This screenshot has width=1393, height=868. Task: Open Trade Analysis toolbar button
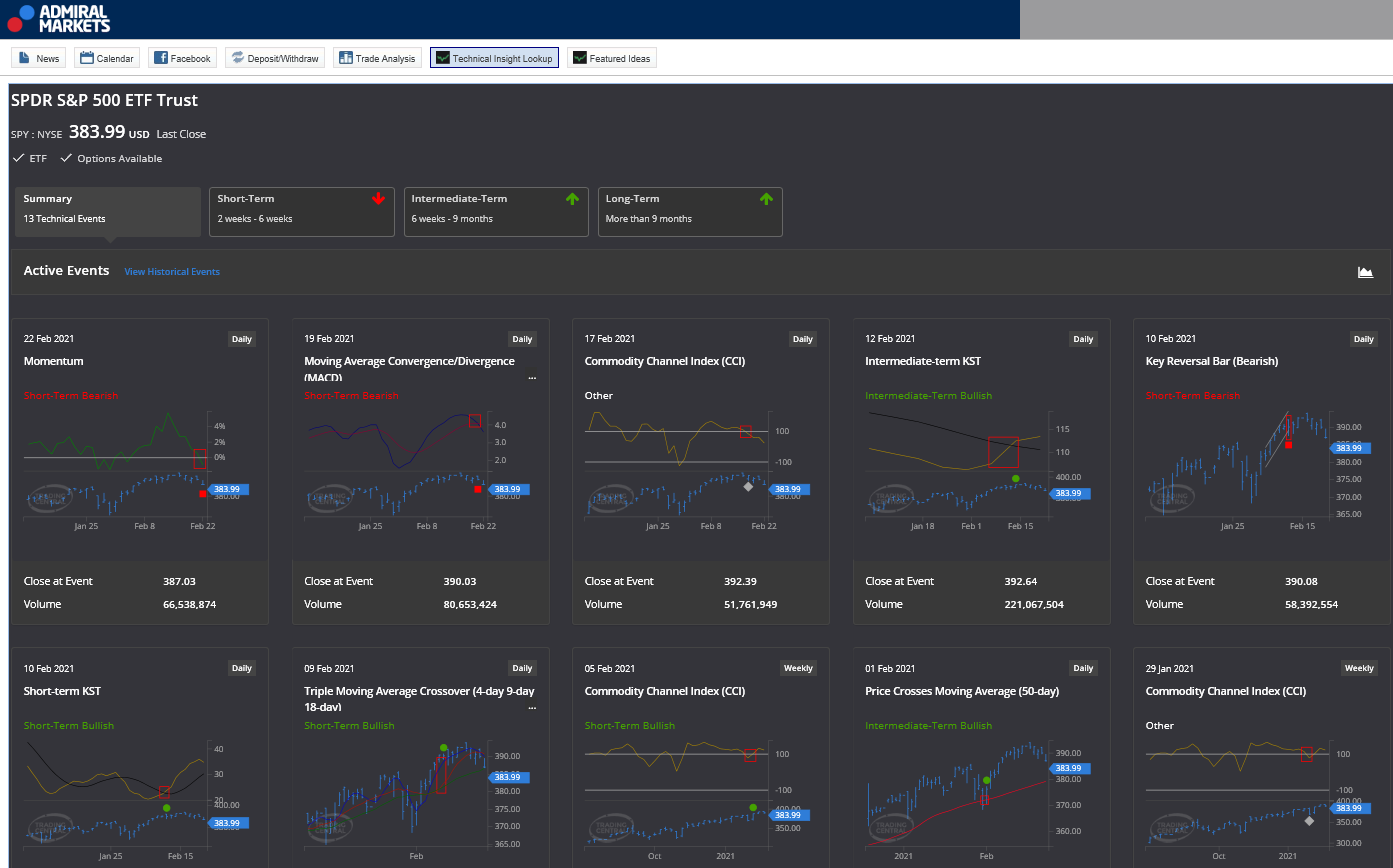377,58
